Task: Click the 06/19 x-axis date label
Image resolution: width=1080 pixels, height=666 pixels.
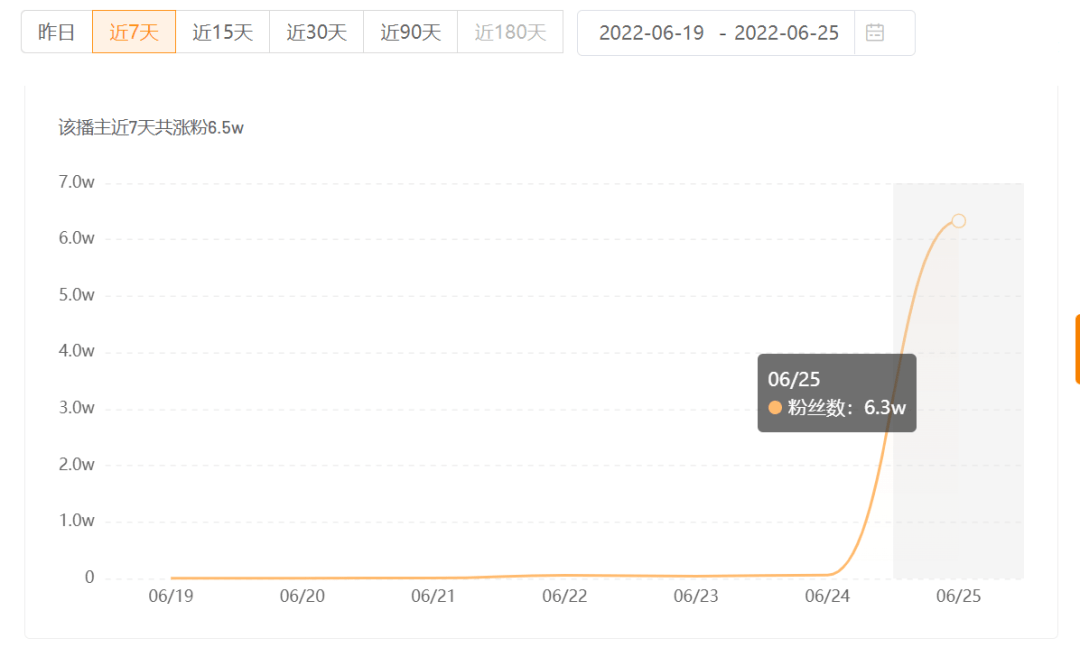Action: click(171, 596)
